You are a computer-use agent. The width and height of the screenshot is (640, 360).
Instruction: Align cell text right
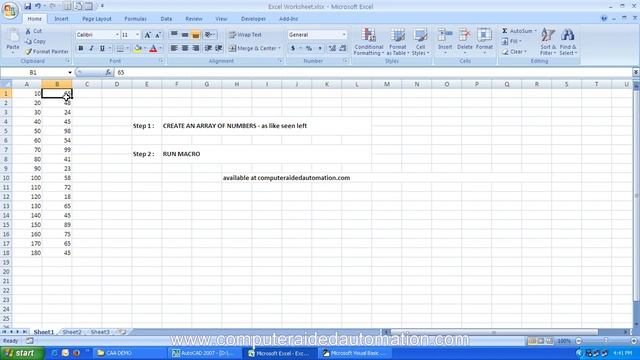[x=196, y=48]
